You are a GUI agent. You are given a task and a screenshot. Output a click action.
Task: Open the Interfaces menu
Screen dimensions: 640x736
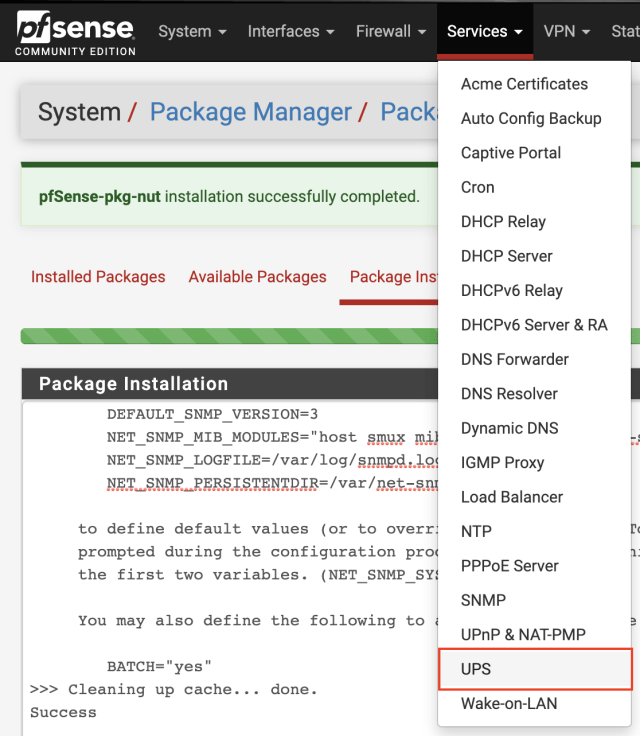(291, 31)
